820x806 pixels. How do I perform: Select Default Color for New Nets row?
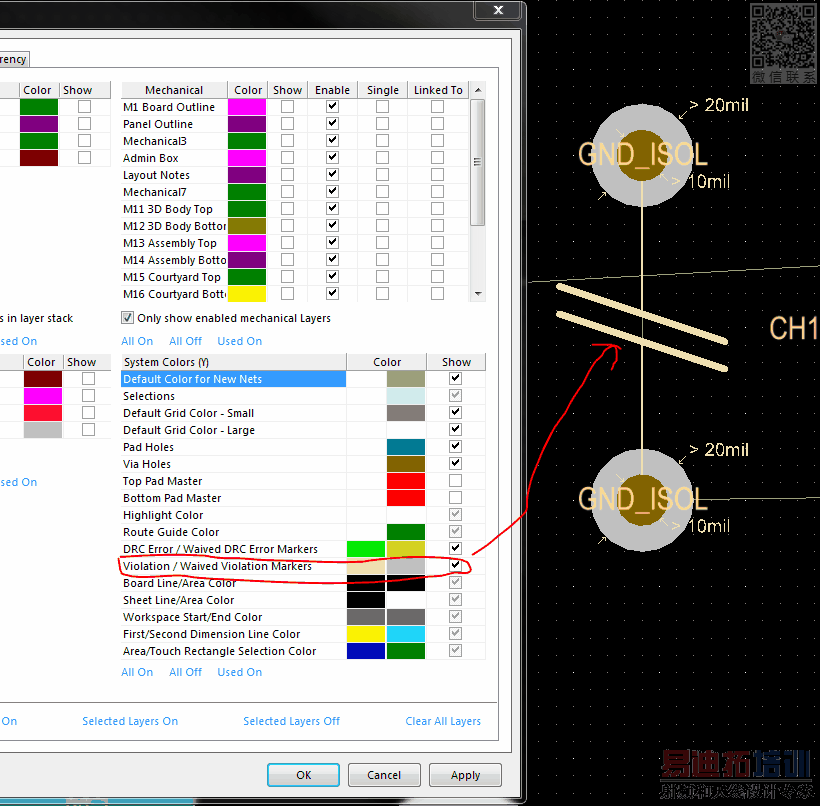point(233,379)
